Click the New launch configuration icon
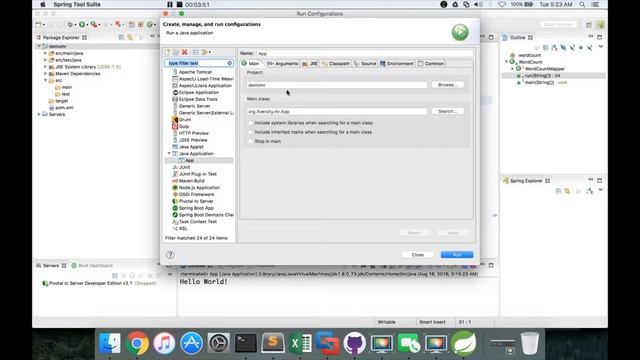640x360 pixels. [167, 52]
